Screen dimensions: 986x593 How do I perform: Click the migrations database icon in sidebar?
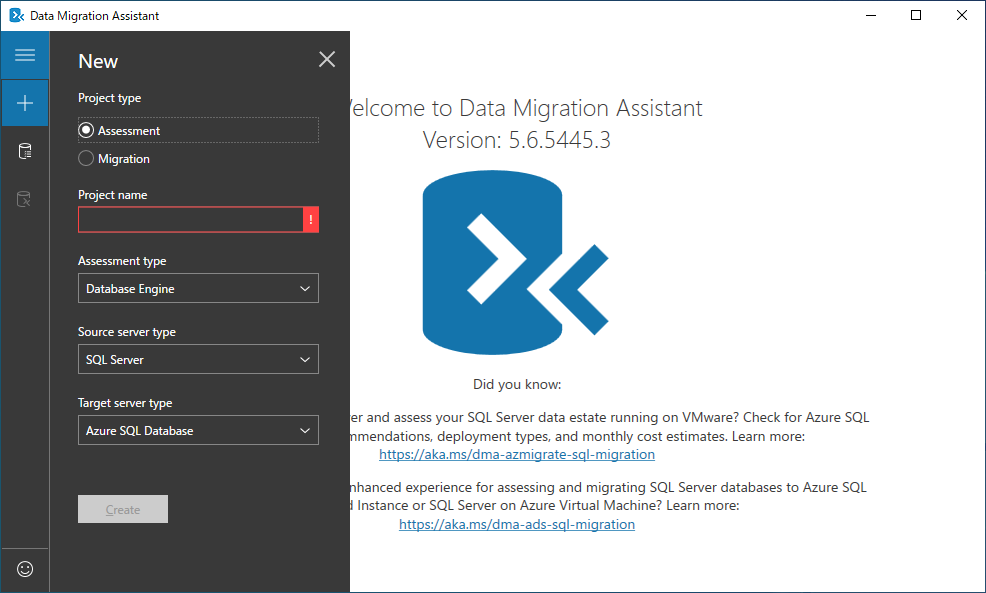click(24, 199)
